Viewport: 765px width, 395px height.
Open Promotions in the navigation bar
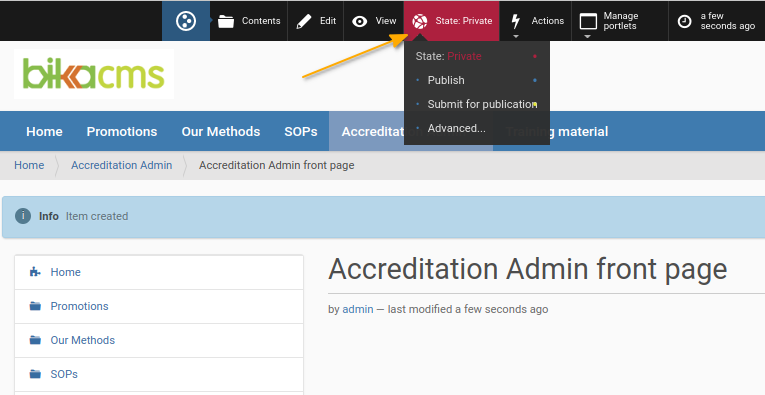click(122, 131)
